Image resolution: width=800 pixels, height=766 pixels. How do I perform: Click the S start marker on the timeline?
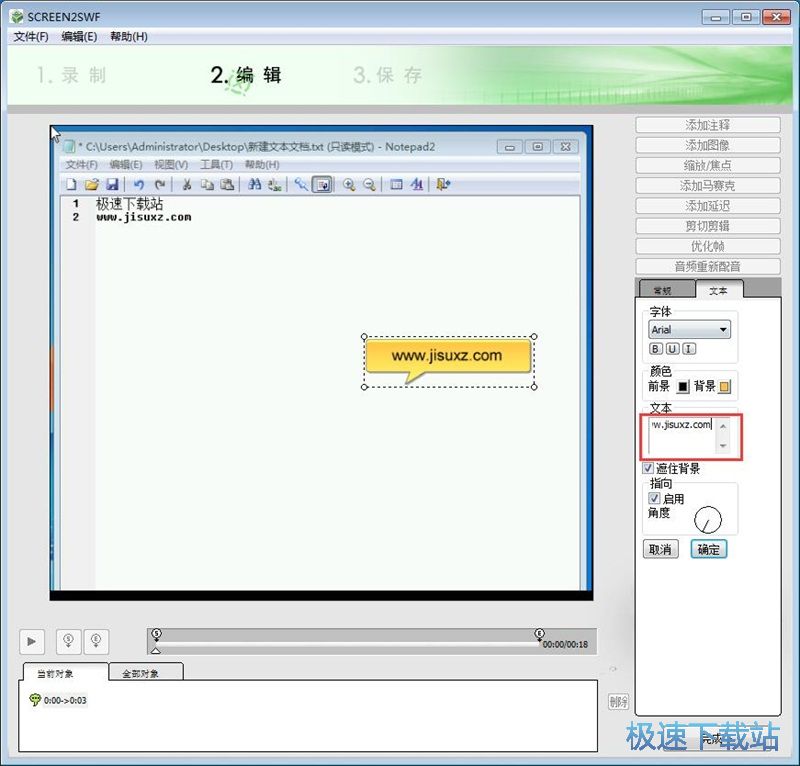point(157,634)
